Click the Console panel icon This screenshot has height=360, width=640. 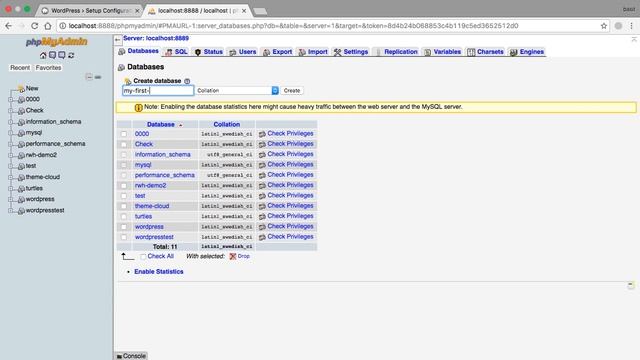(119, 356)
